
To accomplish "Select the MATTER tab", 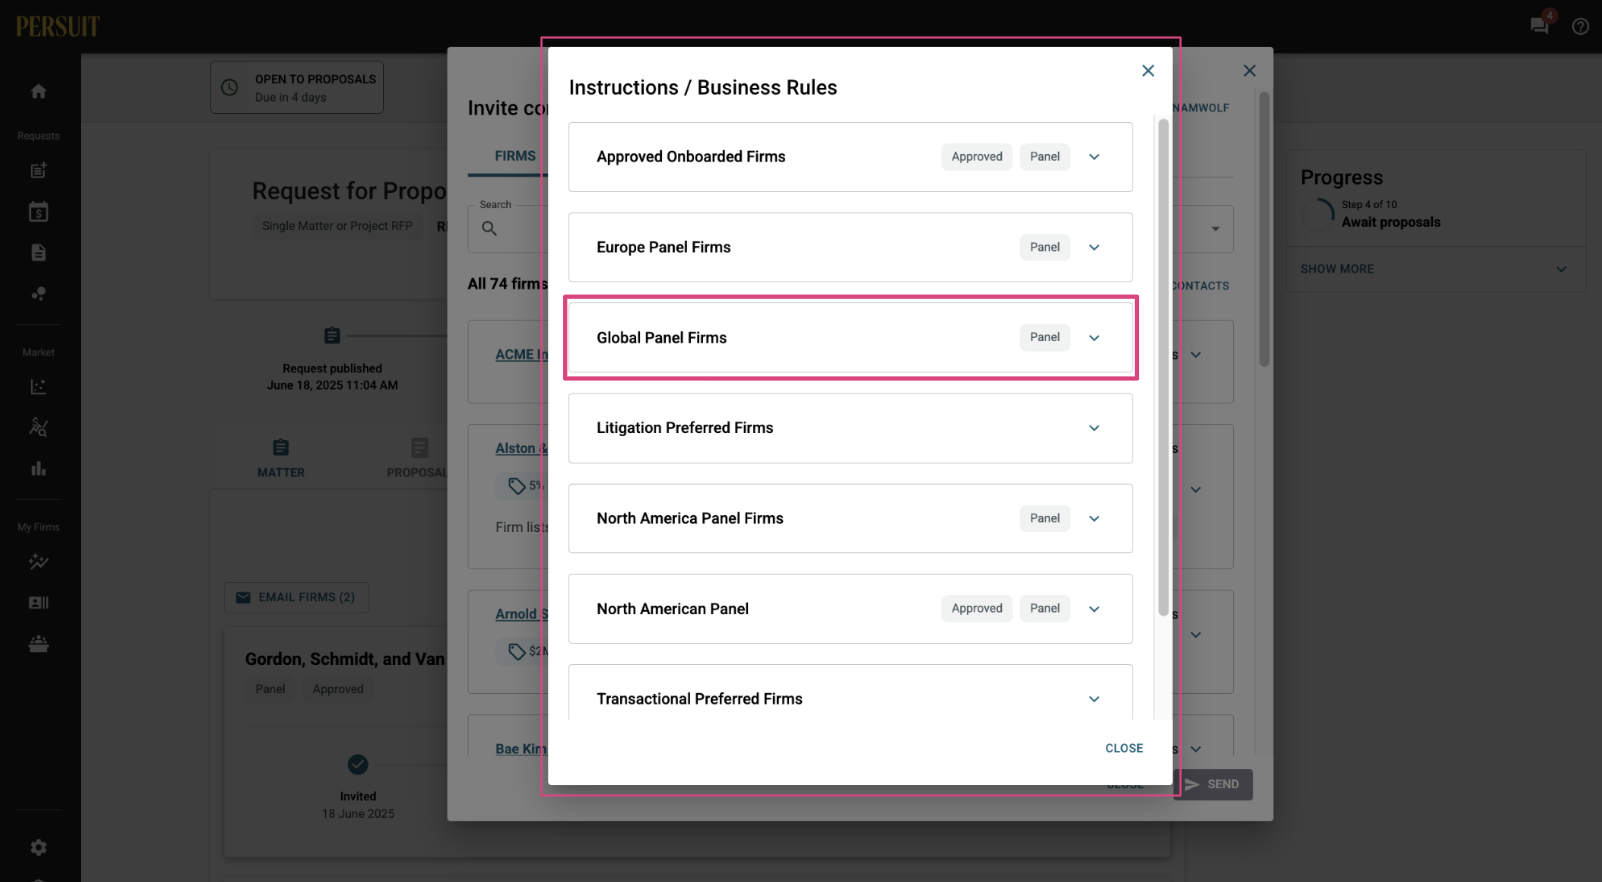I will pos(281,458).
